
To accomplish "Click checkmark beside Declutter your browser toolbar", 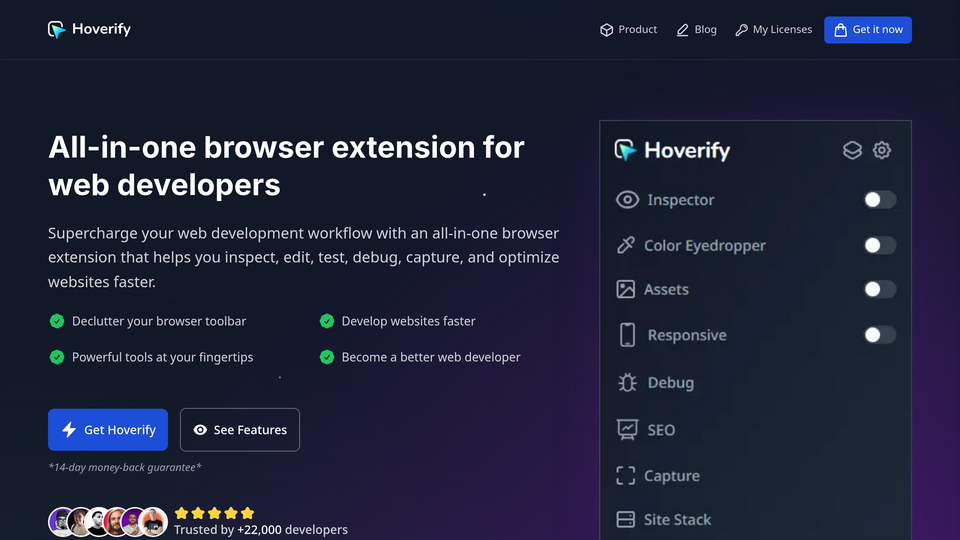I will [x=57, y=321].
